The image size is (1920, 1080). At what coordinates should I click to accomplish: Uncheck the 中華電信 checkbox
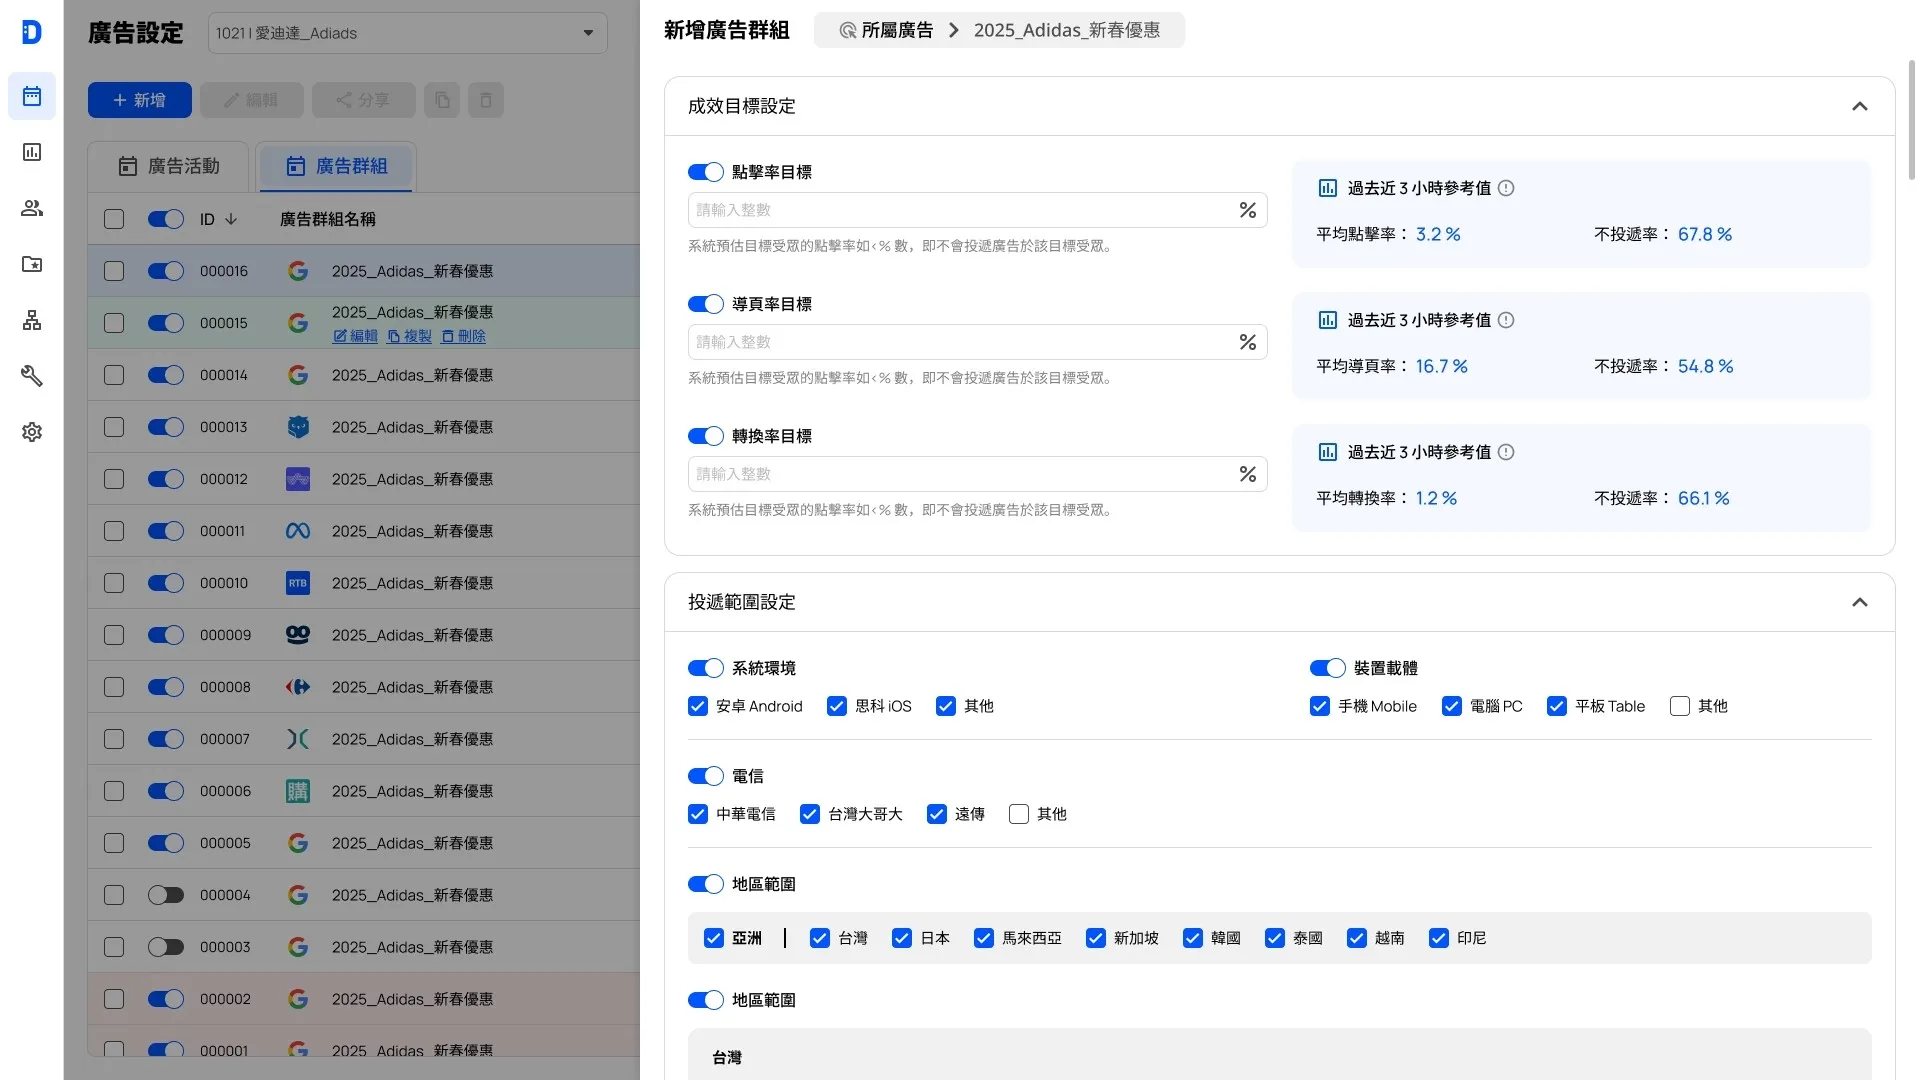(x=698, y=814)
